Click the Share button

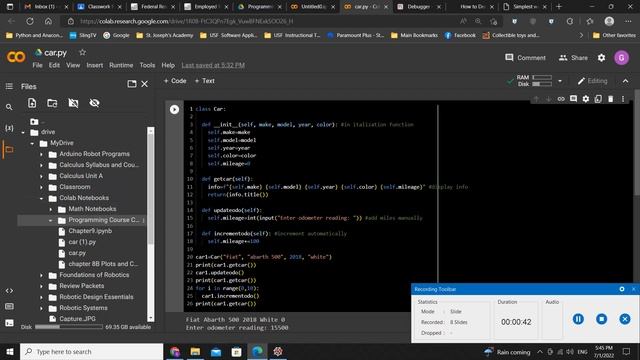click(x=573, y=58)
